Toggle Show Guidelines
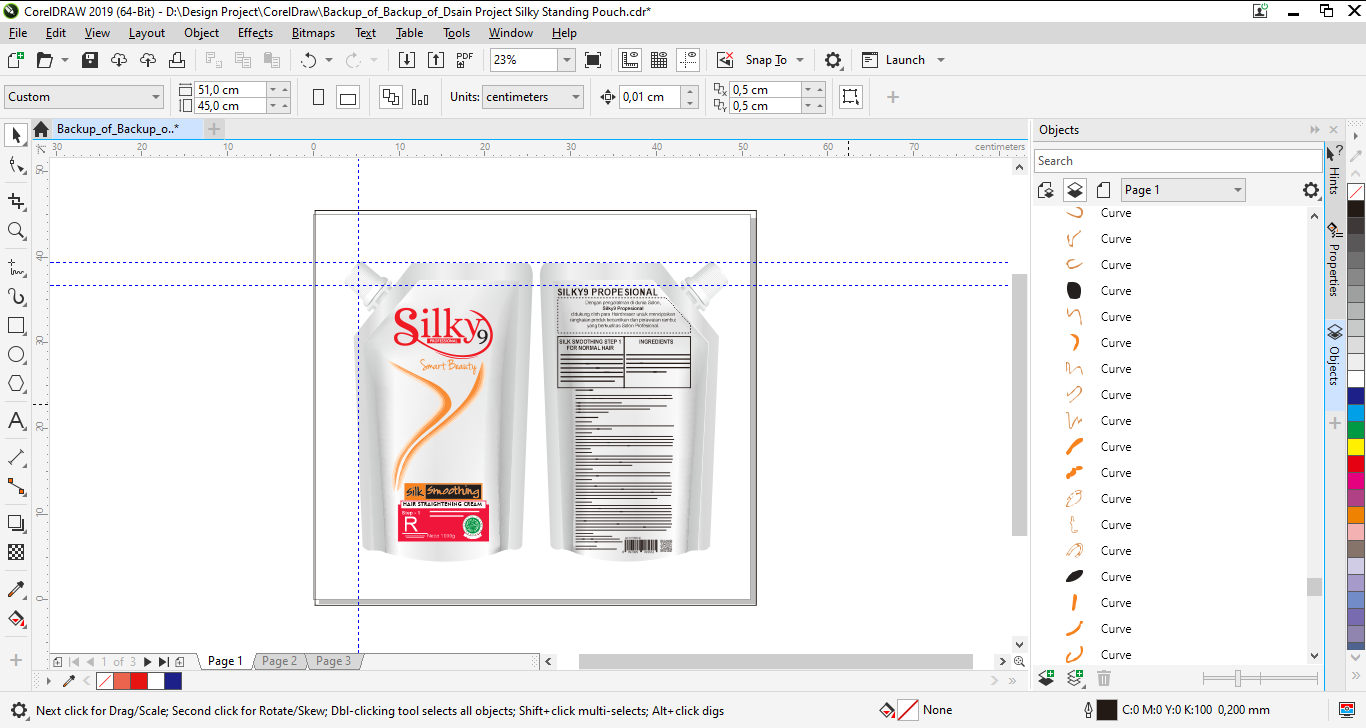 688,60
